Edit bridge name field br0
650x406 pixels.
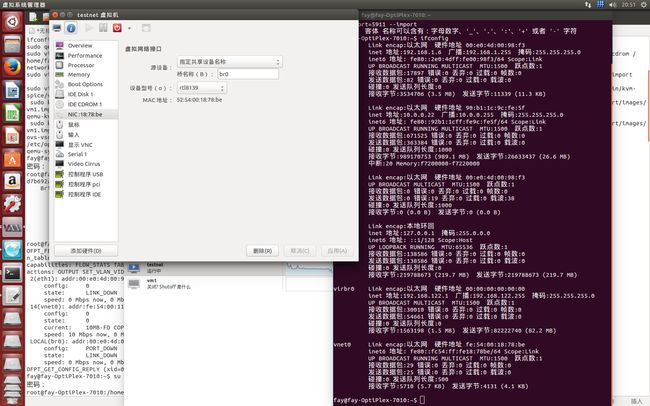[248, 74]
